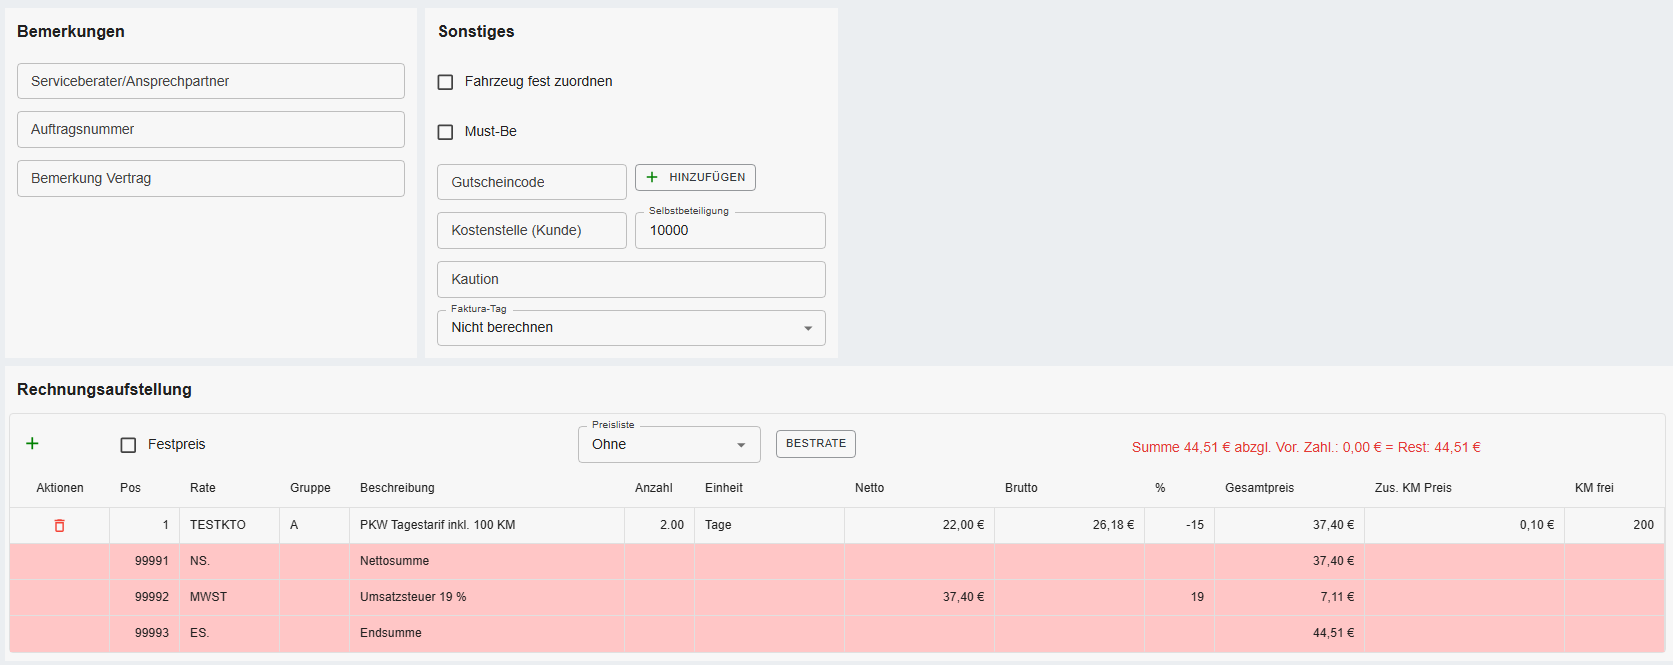Click into the Serviceberater/Ansprechpartner field
Screen dimensions: 1673x665
tap(210, 81)
